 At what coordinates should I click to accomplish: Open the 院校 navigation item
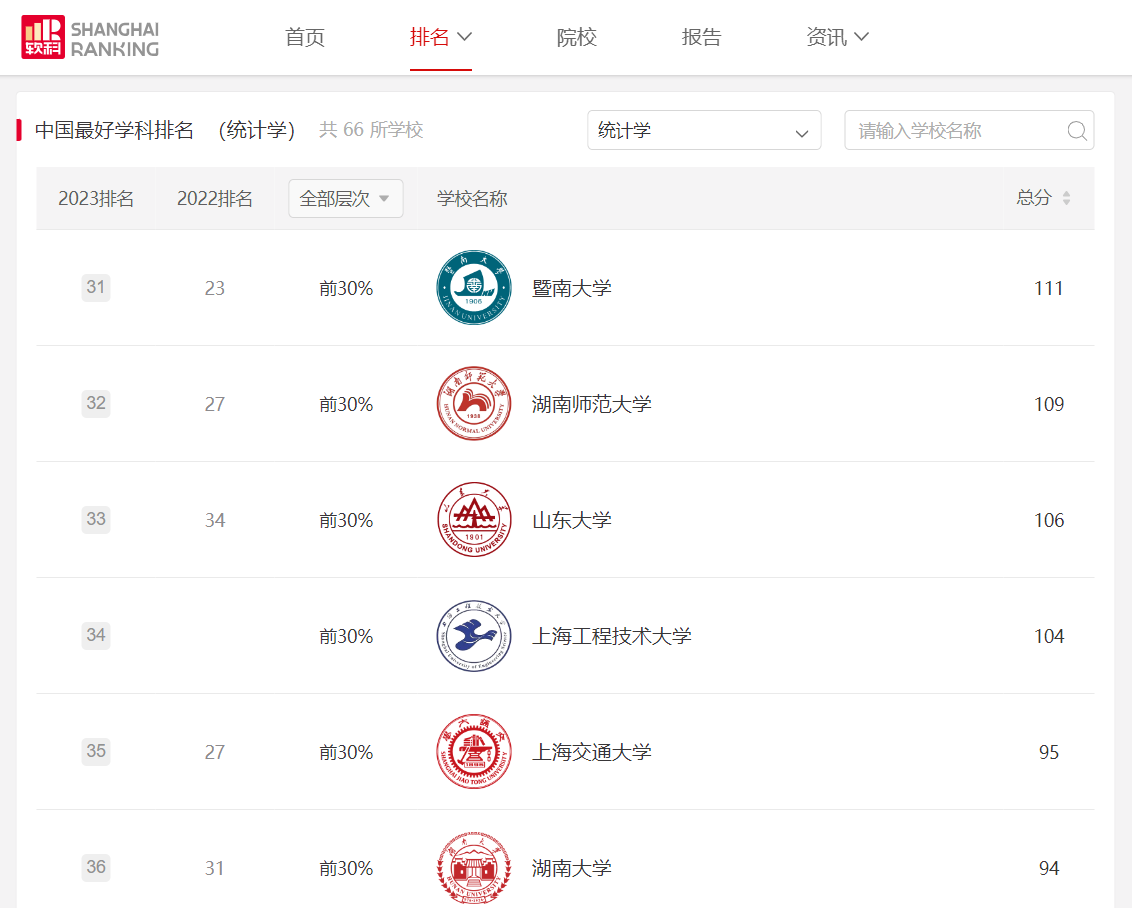click(x=576, y=37)
